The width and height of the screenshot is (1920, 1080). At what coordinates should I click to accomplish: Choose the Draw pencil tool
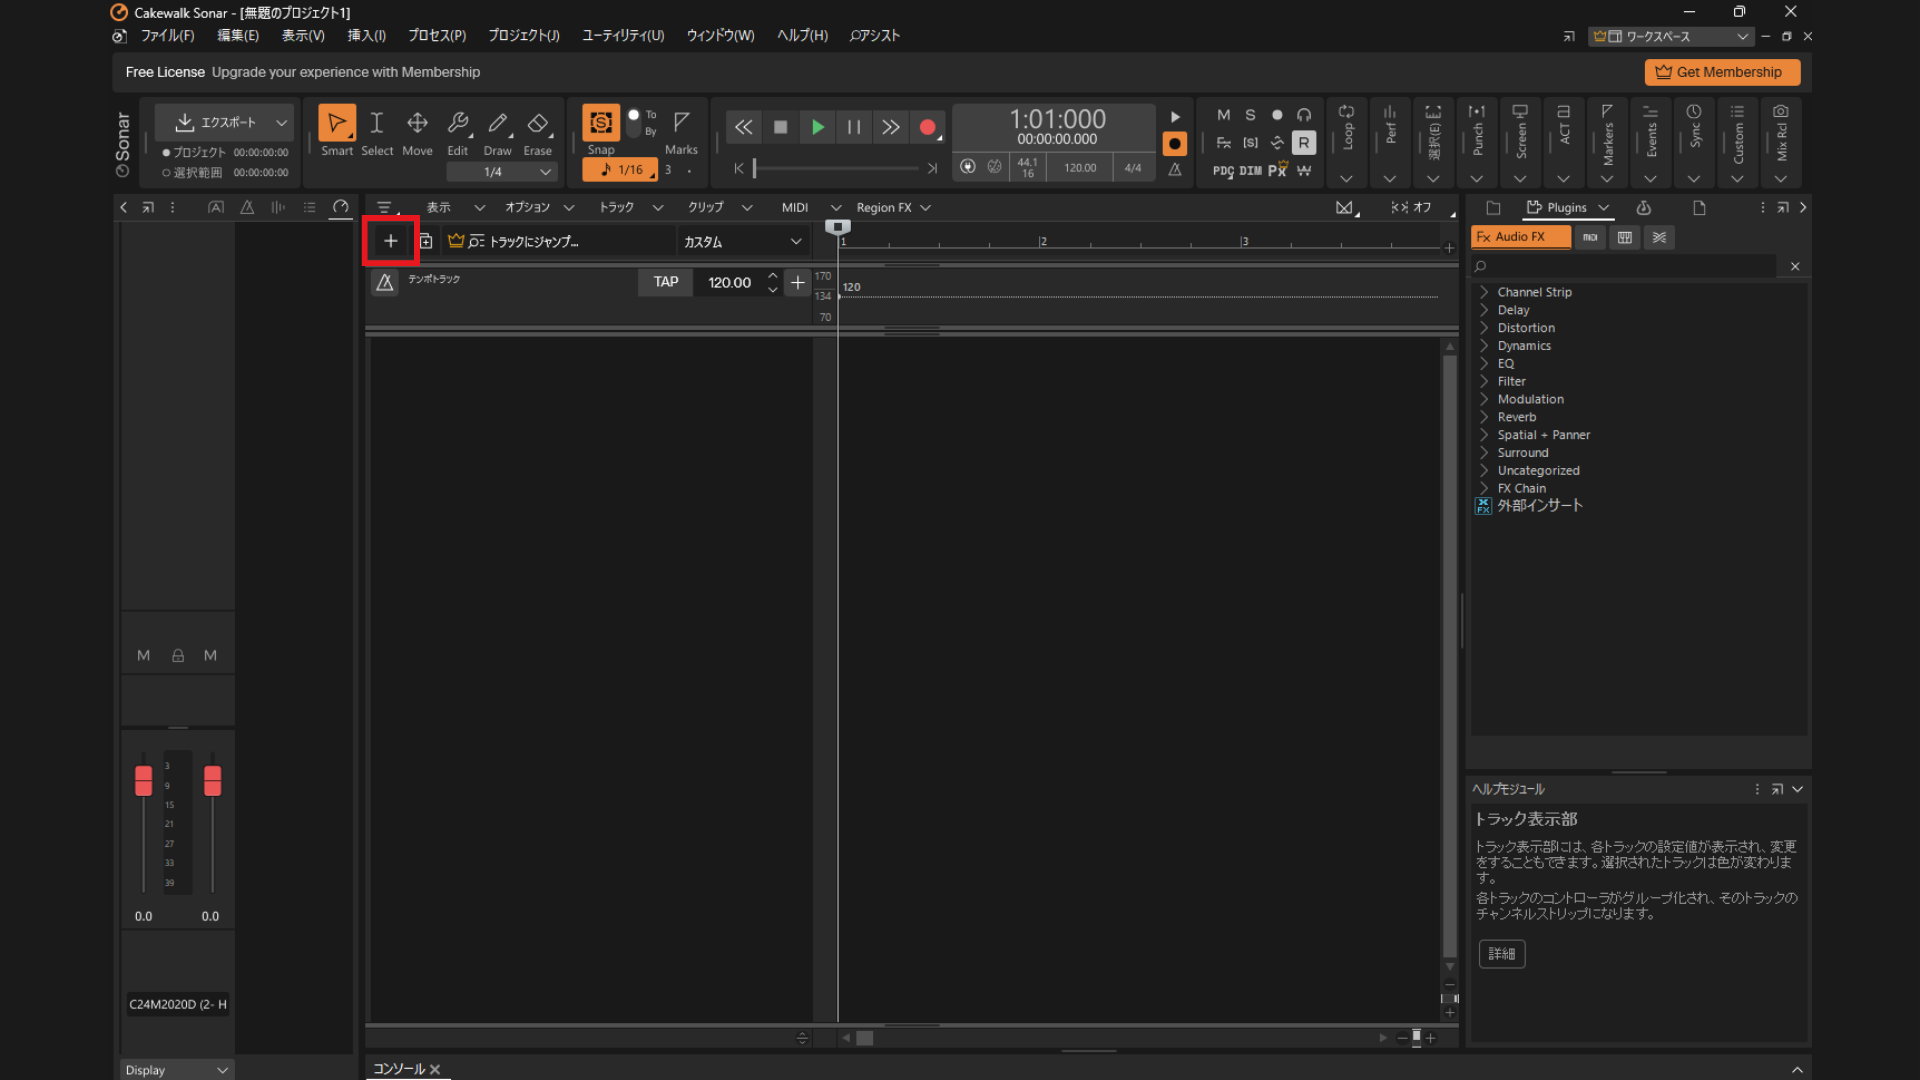pos(497,124)
